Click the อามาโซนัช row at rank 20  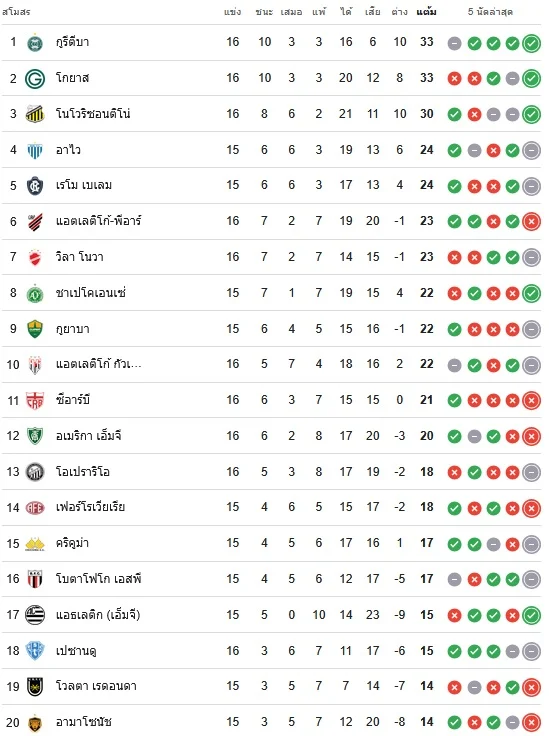pyautogui.click(x=272, y=722)
